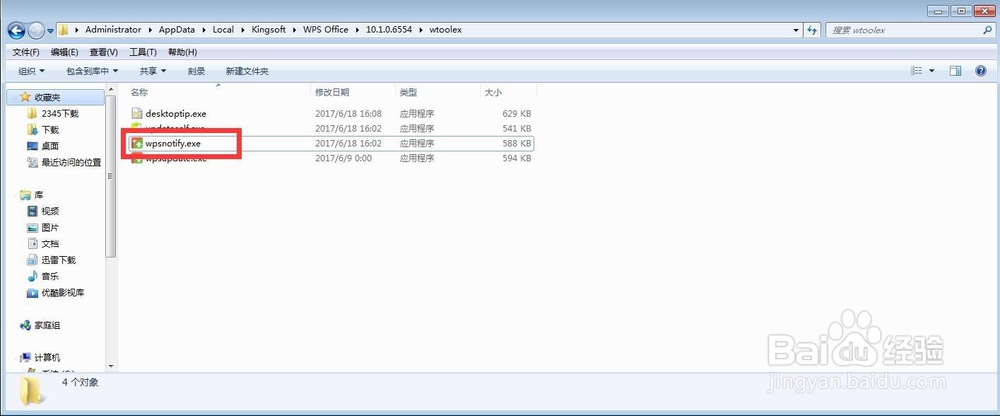Open 2345下载 folder in favorites

60,114
